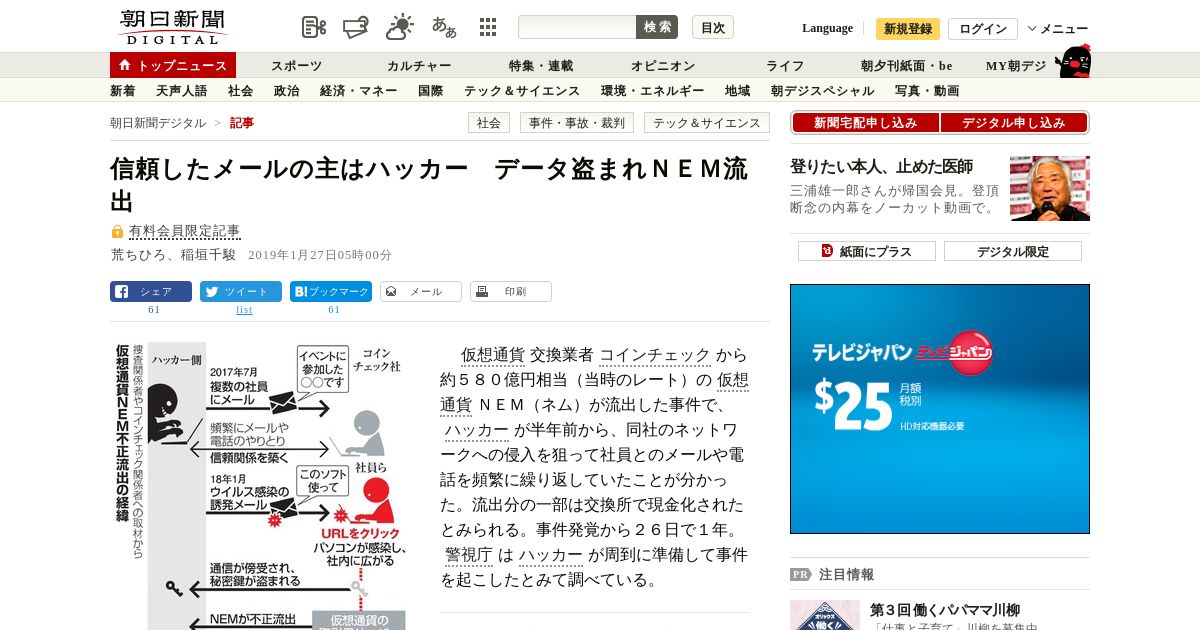Click the 有料会員限定記事 link
Image resolution: width=1200 pixels, height=630 pixels.
click(185, 232)
